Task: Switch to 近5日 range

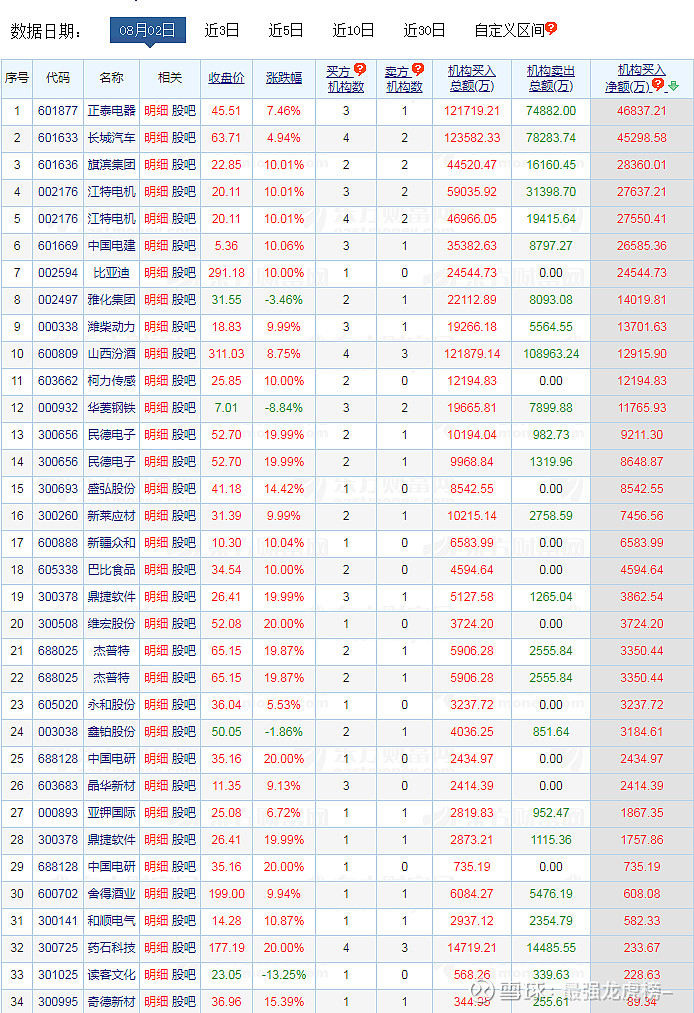Action: click(286, 30)
